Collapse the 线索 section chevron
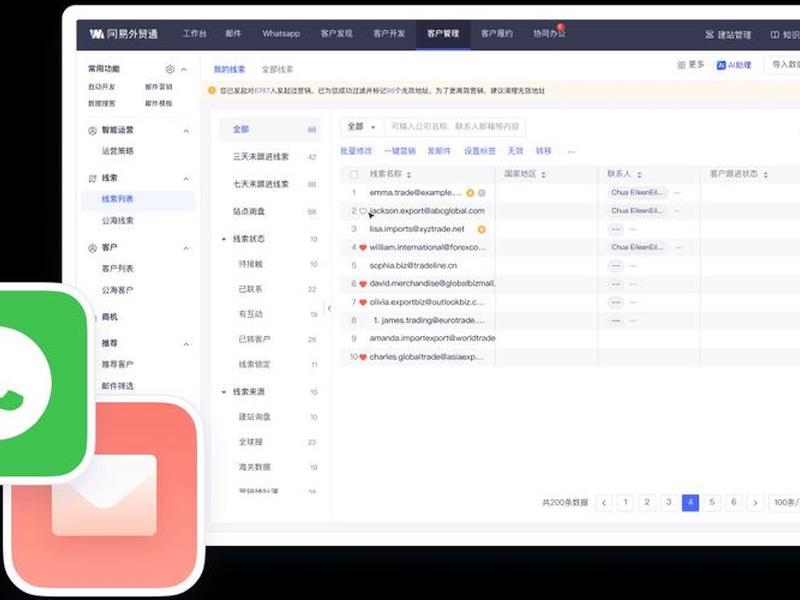The height and width of the screenshot is (600, 800). pos(186,179)
